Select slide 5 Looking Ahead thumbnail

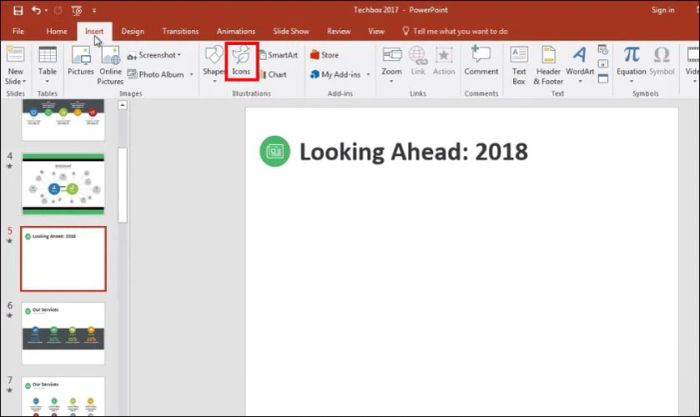pos(63,259)
